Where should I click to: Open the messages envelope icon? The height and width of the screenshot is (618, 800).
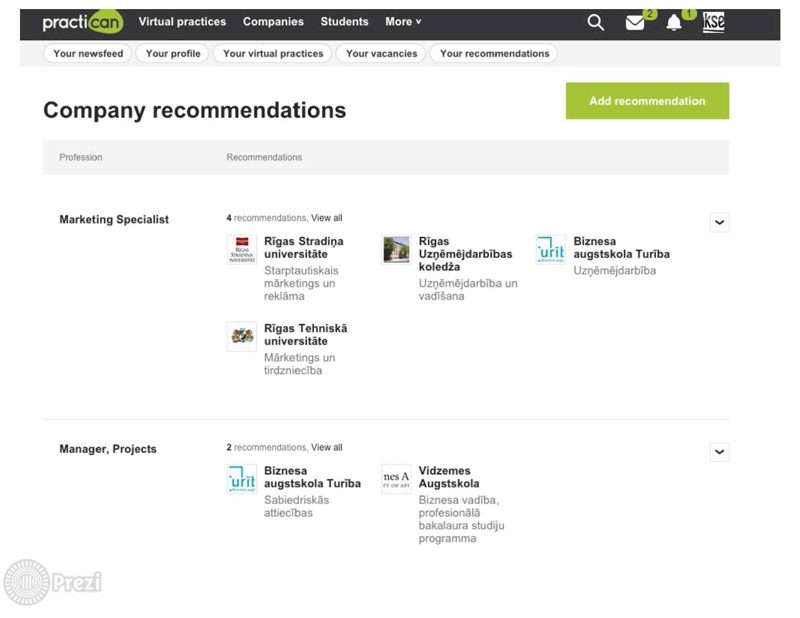[635, 23]
